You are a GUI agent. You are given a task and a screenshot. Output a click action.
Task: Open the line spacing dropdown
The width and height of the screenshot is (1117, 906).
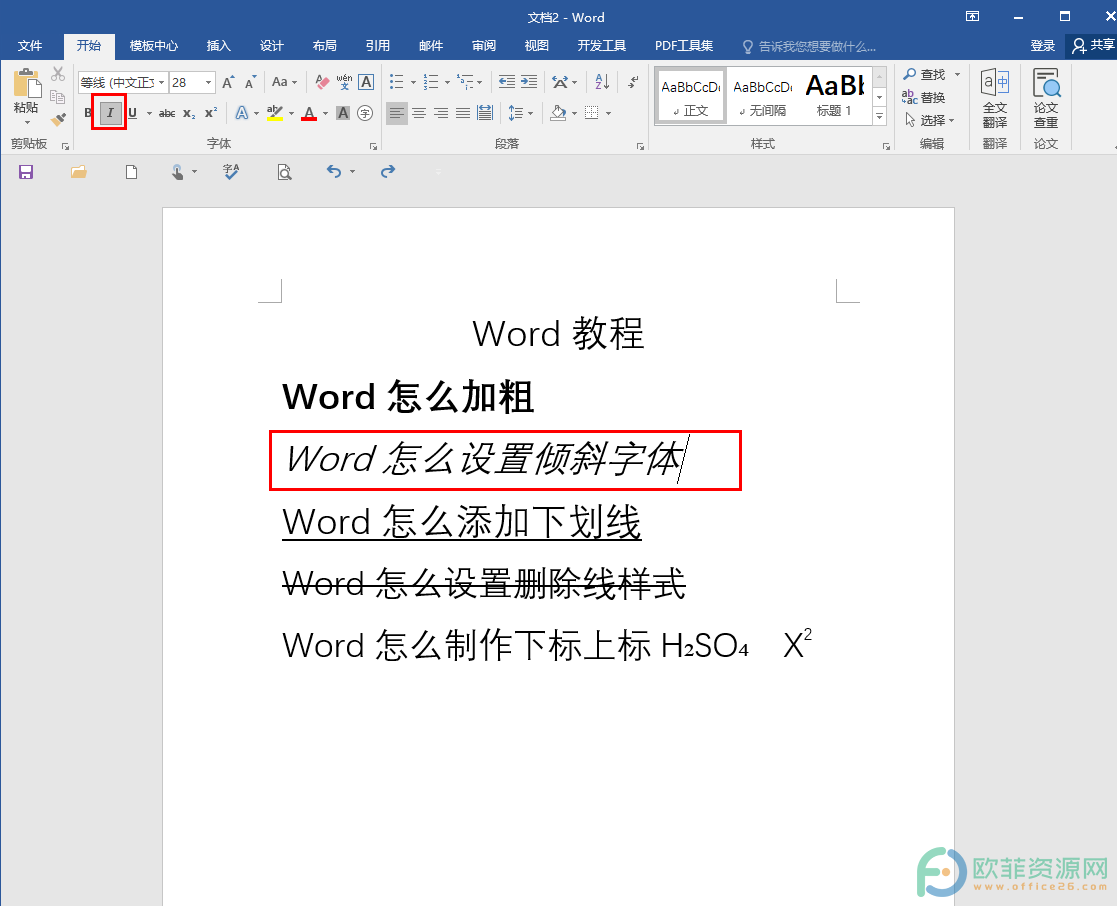click(x=521, y=113)
